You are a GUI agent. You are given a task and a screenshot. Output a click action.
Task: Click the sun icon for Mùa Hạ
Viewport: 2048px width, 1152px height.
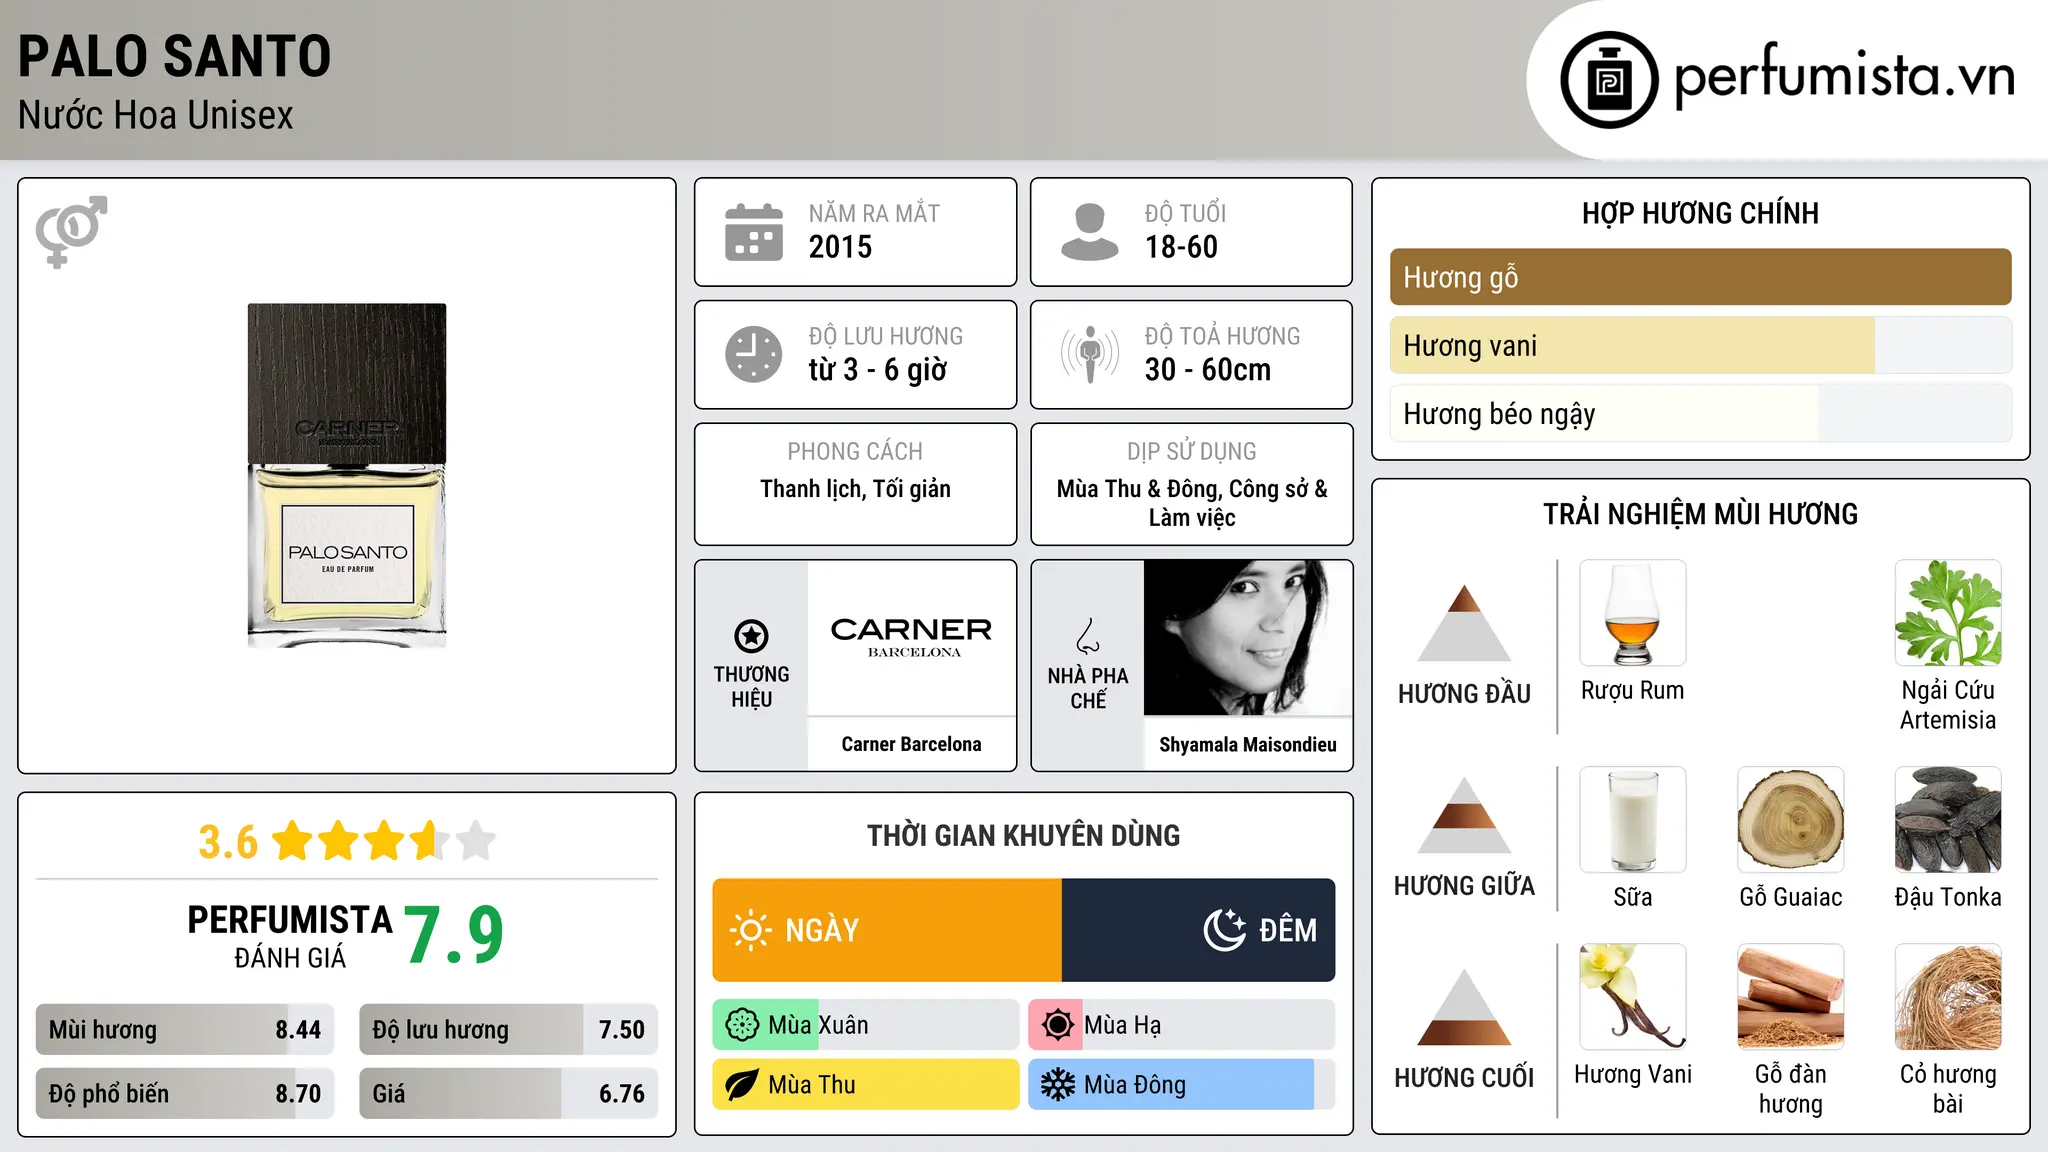pyautogui.click(x=1058, y=1025)
